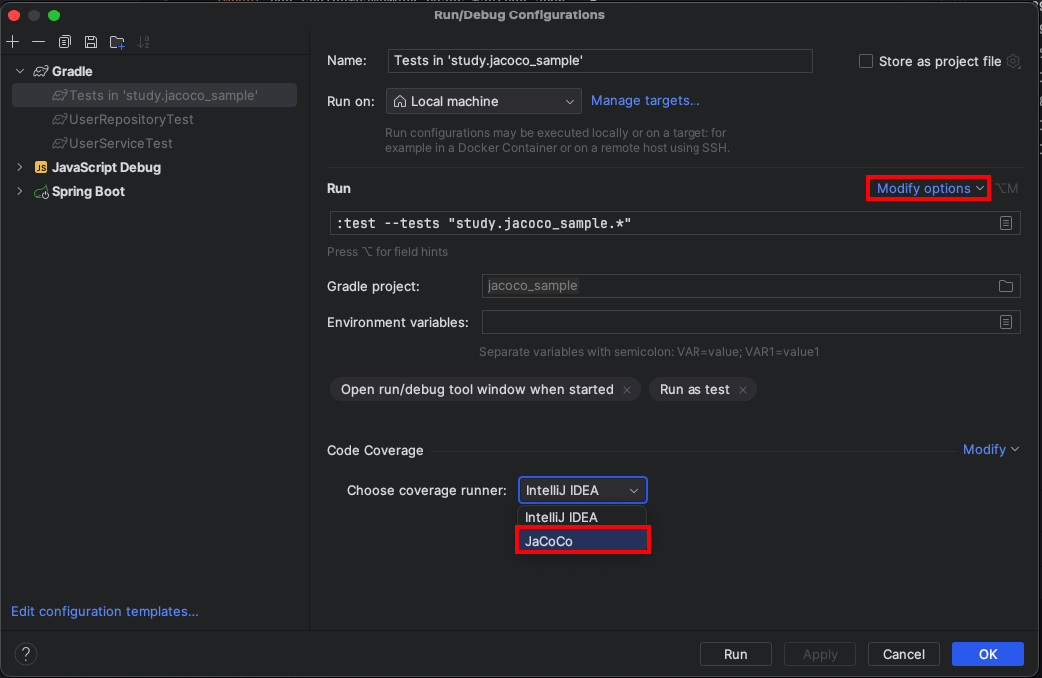Open gear settings beside Store as project file
This screenshot has width=1042, height=678.
pos(1013,61)
